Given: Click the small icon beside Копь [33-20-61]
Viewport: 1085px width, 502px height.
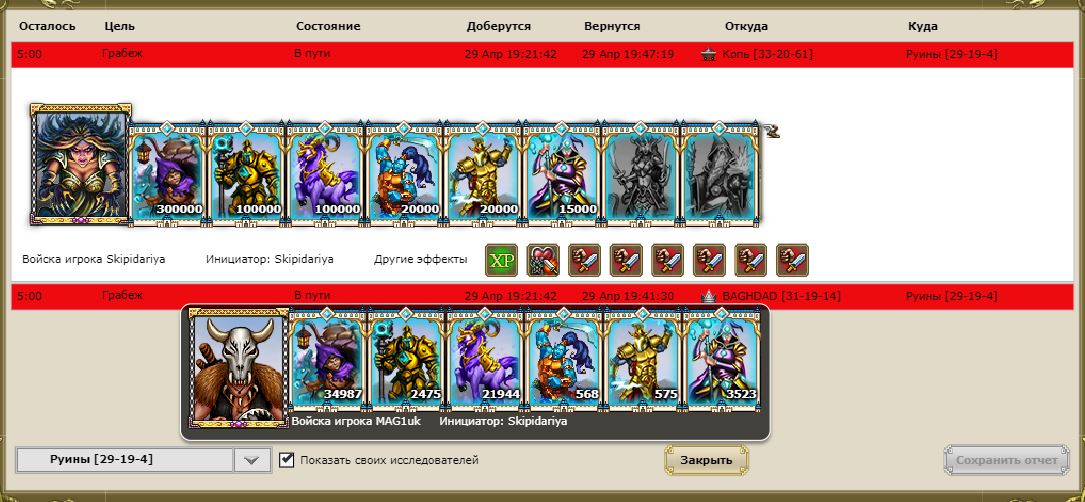Looking at the screenshot, I should pos(708,55).
